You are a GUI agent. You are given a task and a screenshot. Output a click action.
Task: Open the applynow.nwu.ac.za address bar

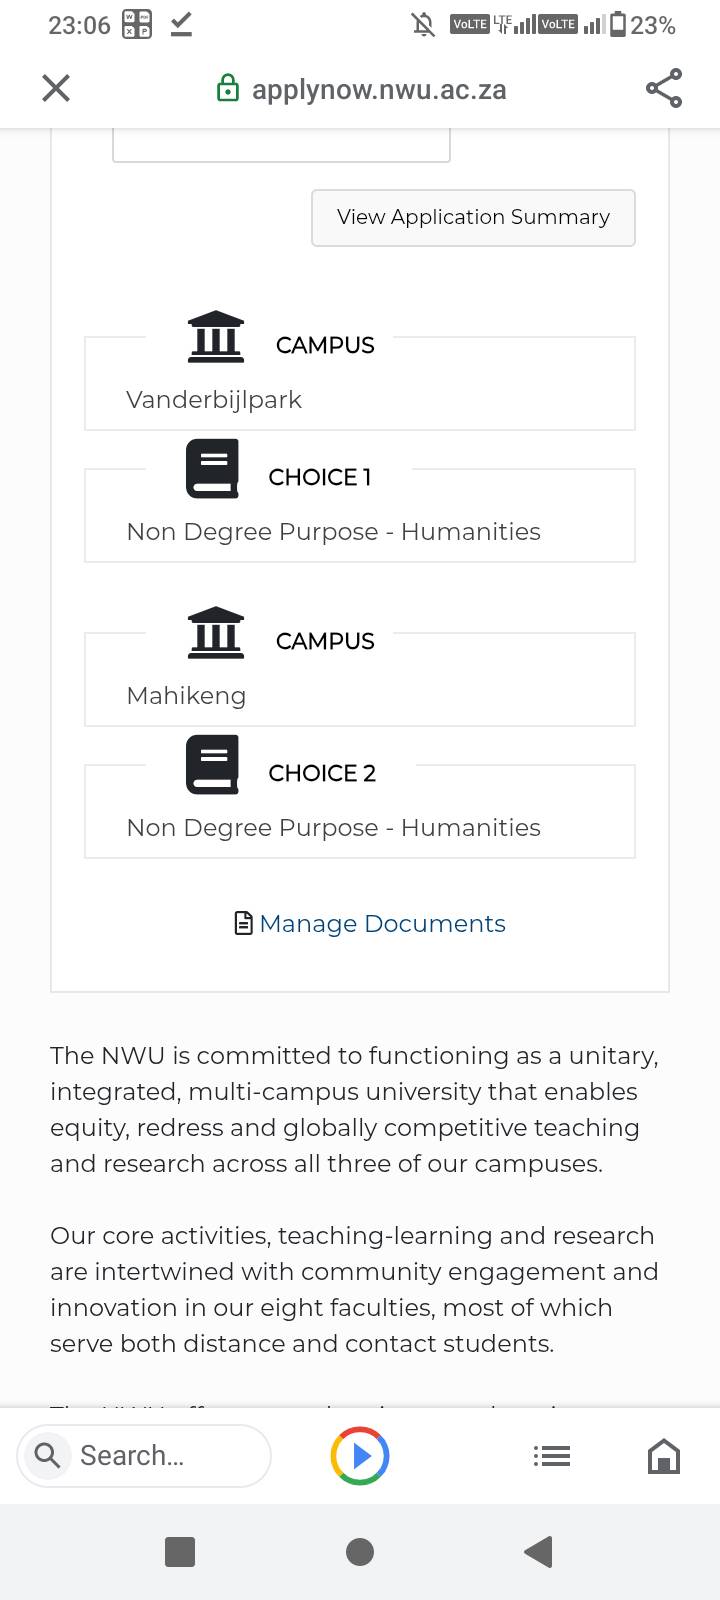pyautogui.click(x=379, y=89)
